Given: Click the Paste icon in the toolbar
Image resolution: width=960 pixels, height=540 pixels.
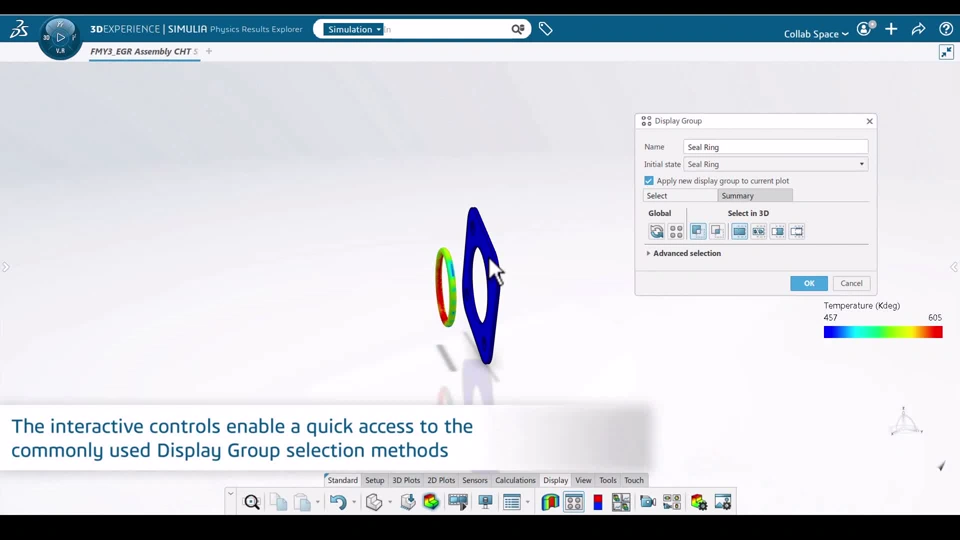Looking at the screenshot, I should [x=302, y=502].
